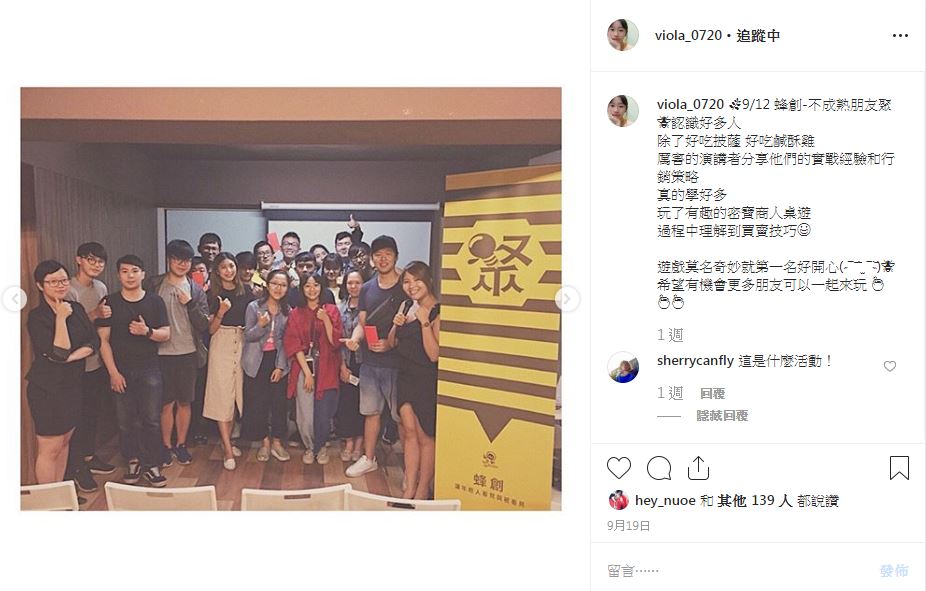
Task: Reply to sherrycanfly with 回覆
Action: pos(712,393)
